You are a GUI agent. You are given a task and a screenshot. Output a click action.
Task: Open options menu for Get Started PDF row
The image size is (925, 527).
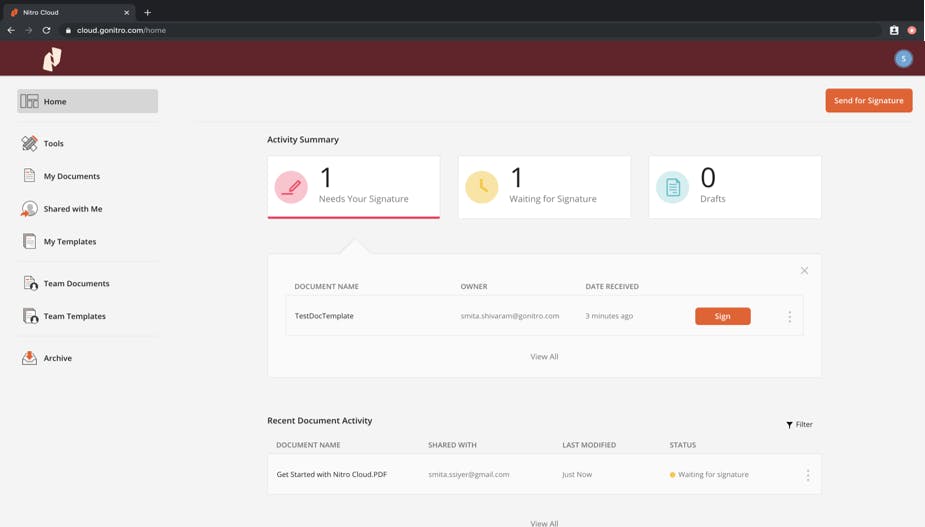click(808, 475)
